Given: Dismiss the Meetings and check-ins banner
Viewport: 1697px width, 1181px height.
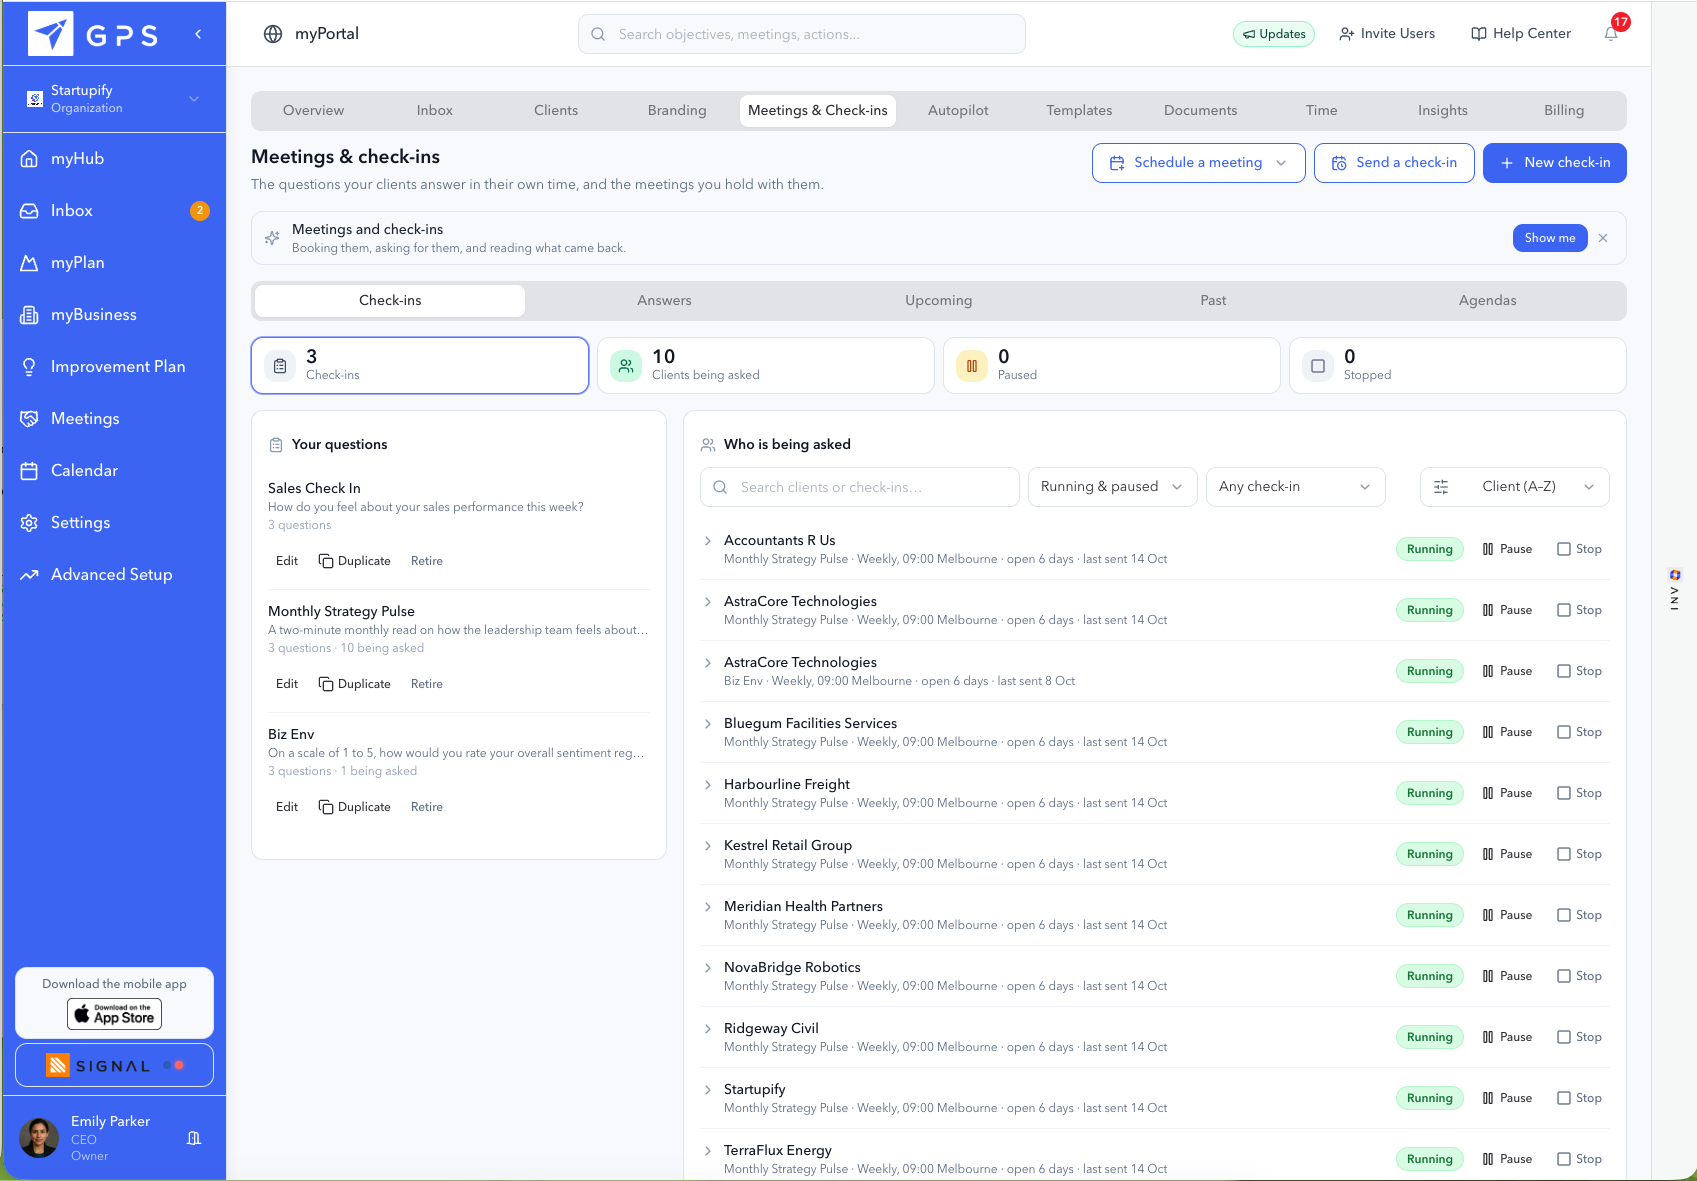Looking at the screenshot, I should click(x=1603, y=238).
